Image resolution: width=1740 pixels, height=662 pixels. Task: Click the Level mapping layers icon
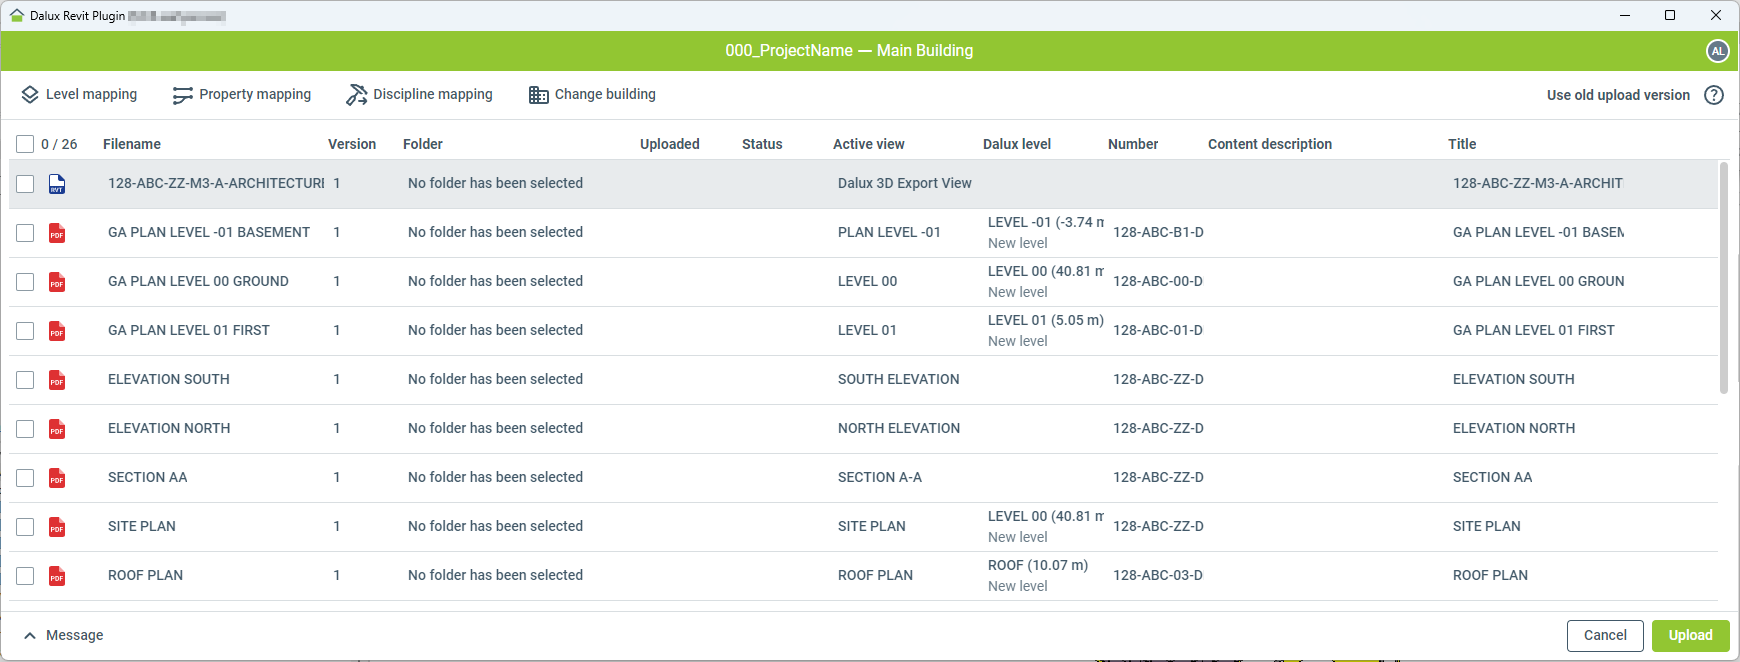[30, 95]
